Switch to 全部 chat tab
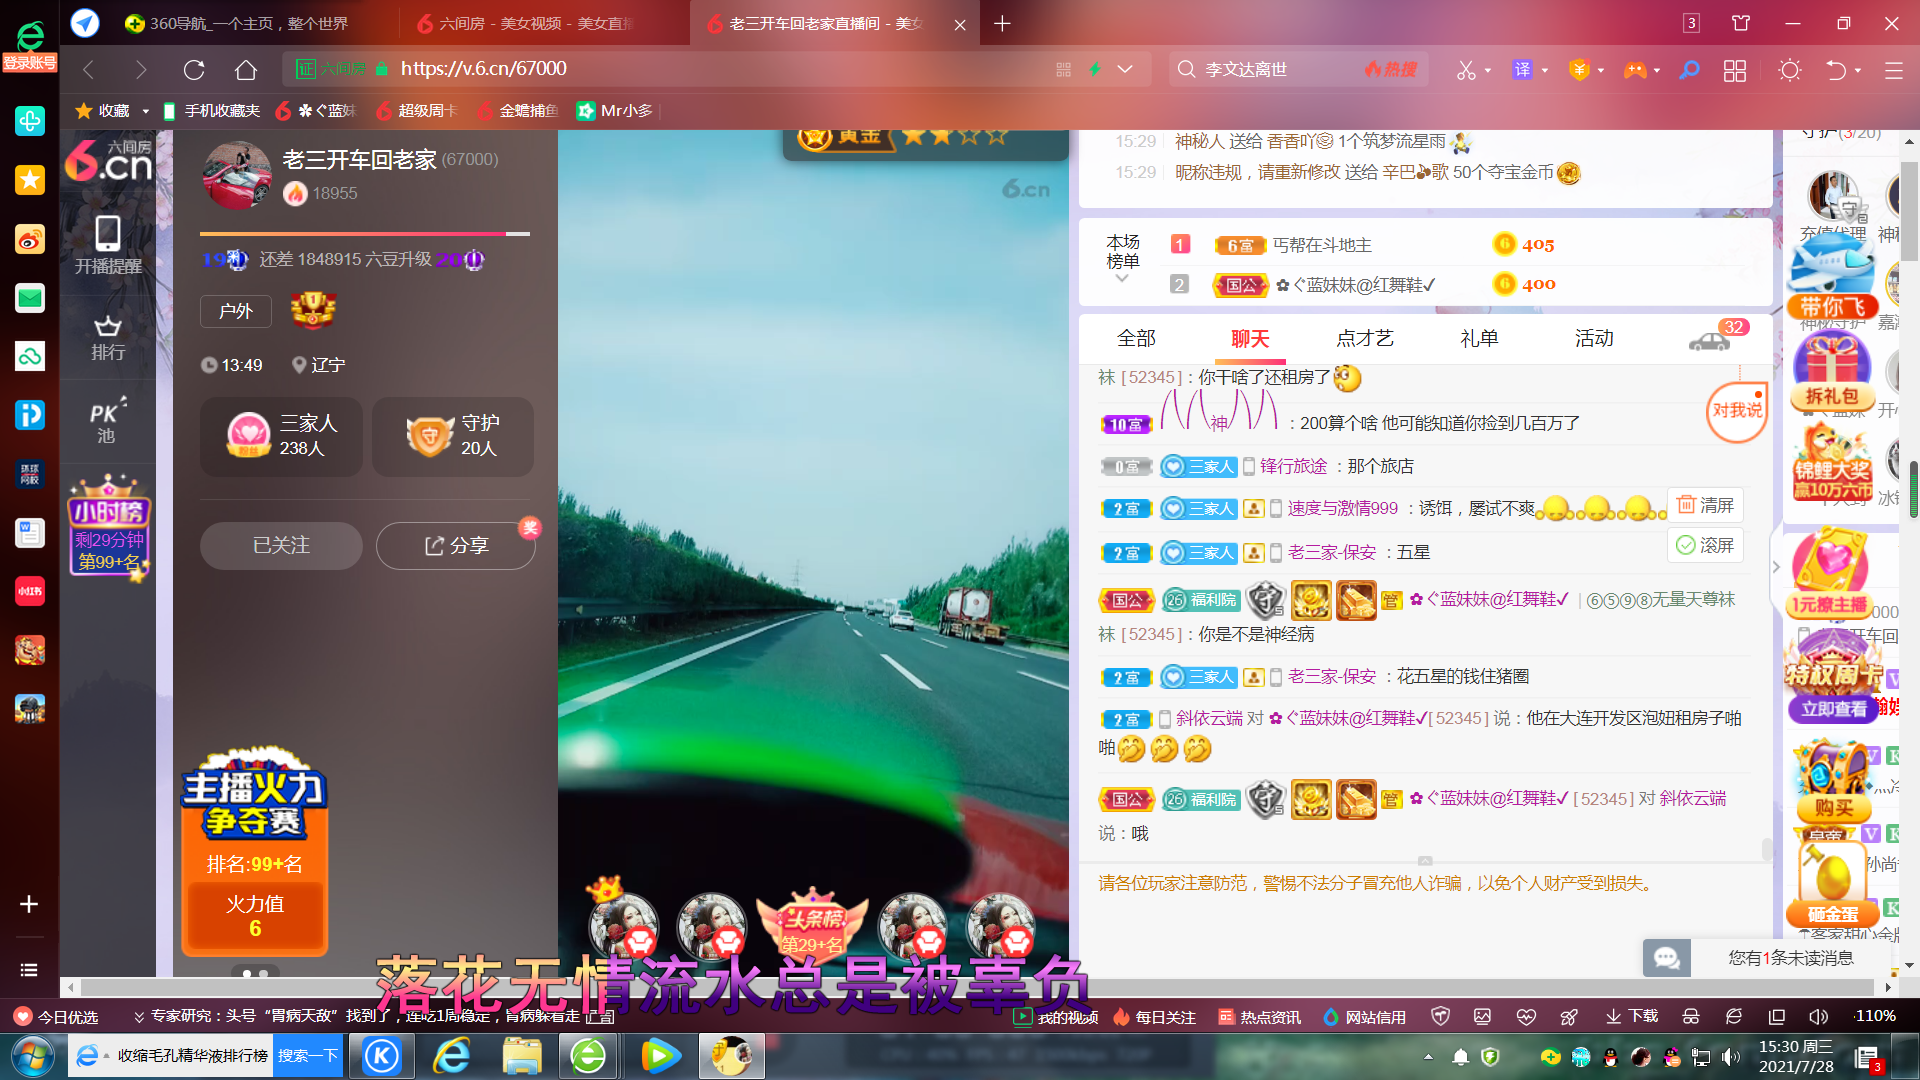Viewport: 1920px width, 1080px height. [x=1136, y=338]
